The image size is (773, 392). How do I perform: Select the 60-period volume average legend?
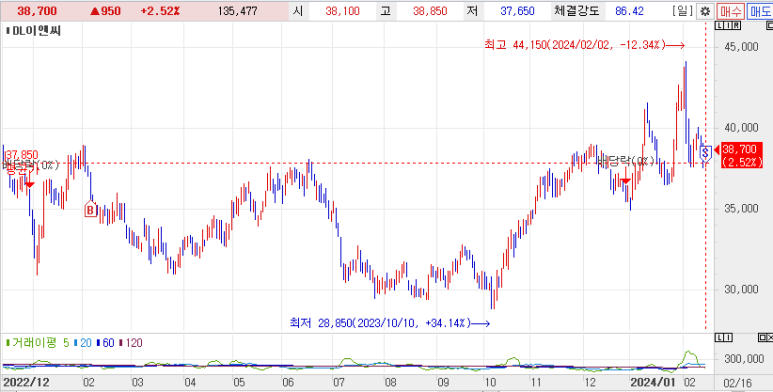[x=105, y=343]
